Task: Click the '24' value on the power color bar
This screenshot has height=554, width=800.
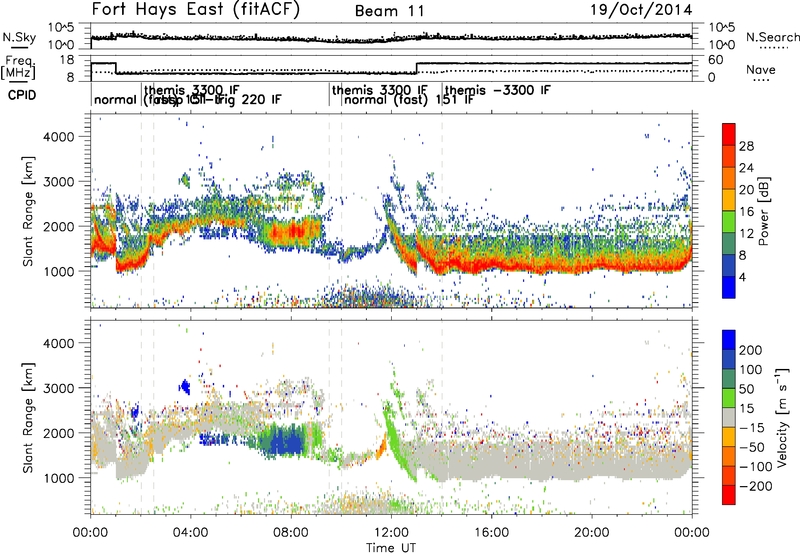Action: click(x=746, y=168)
